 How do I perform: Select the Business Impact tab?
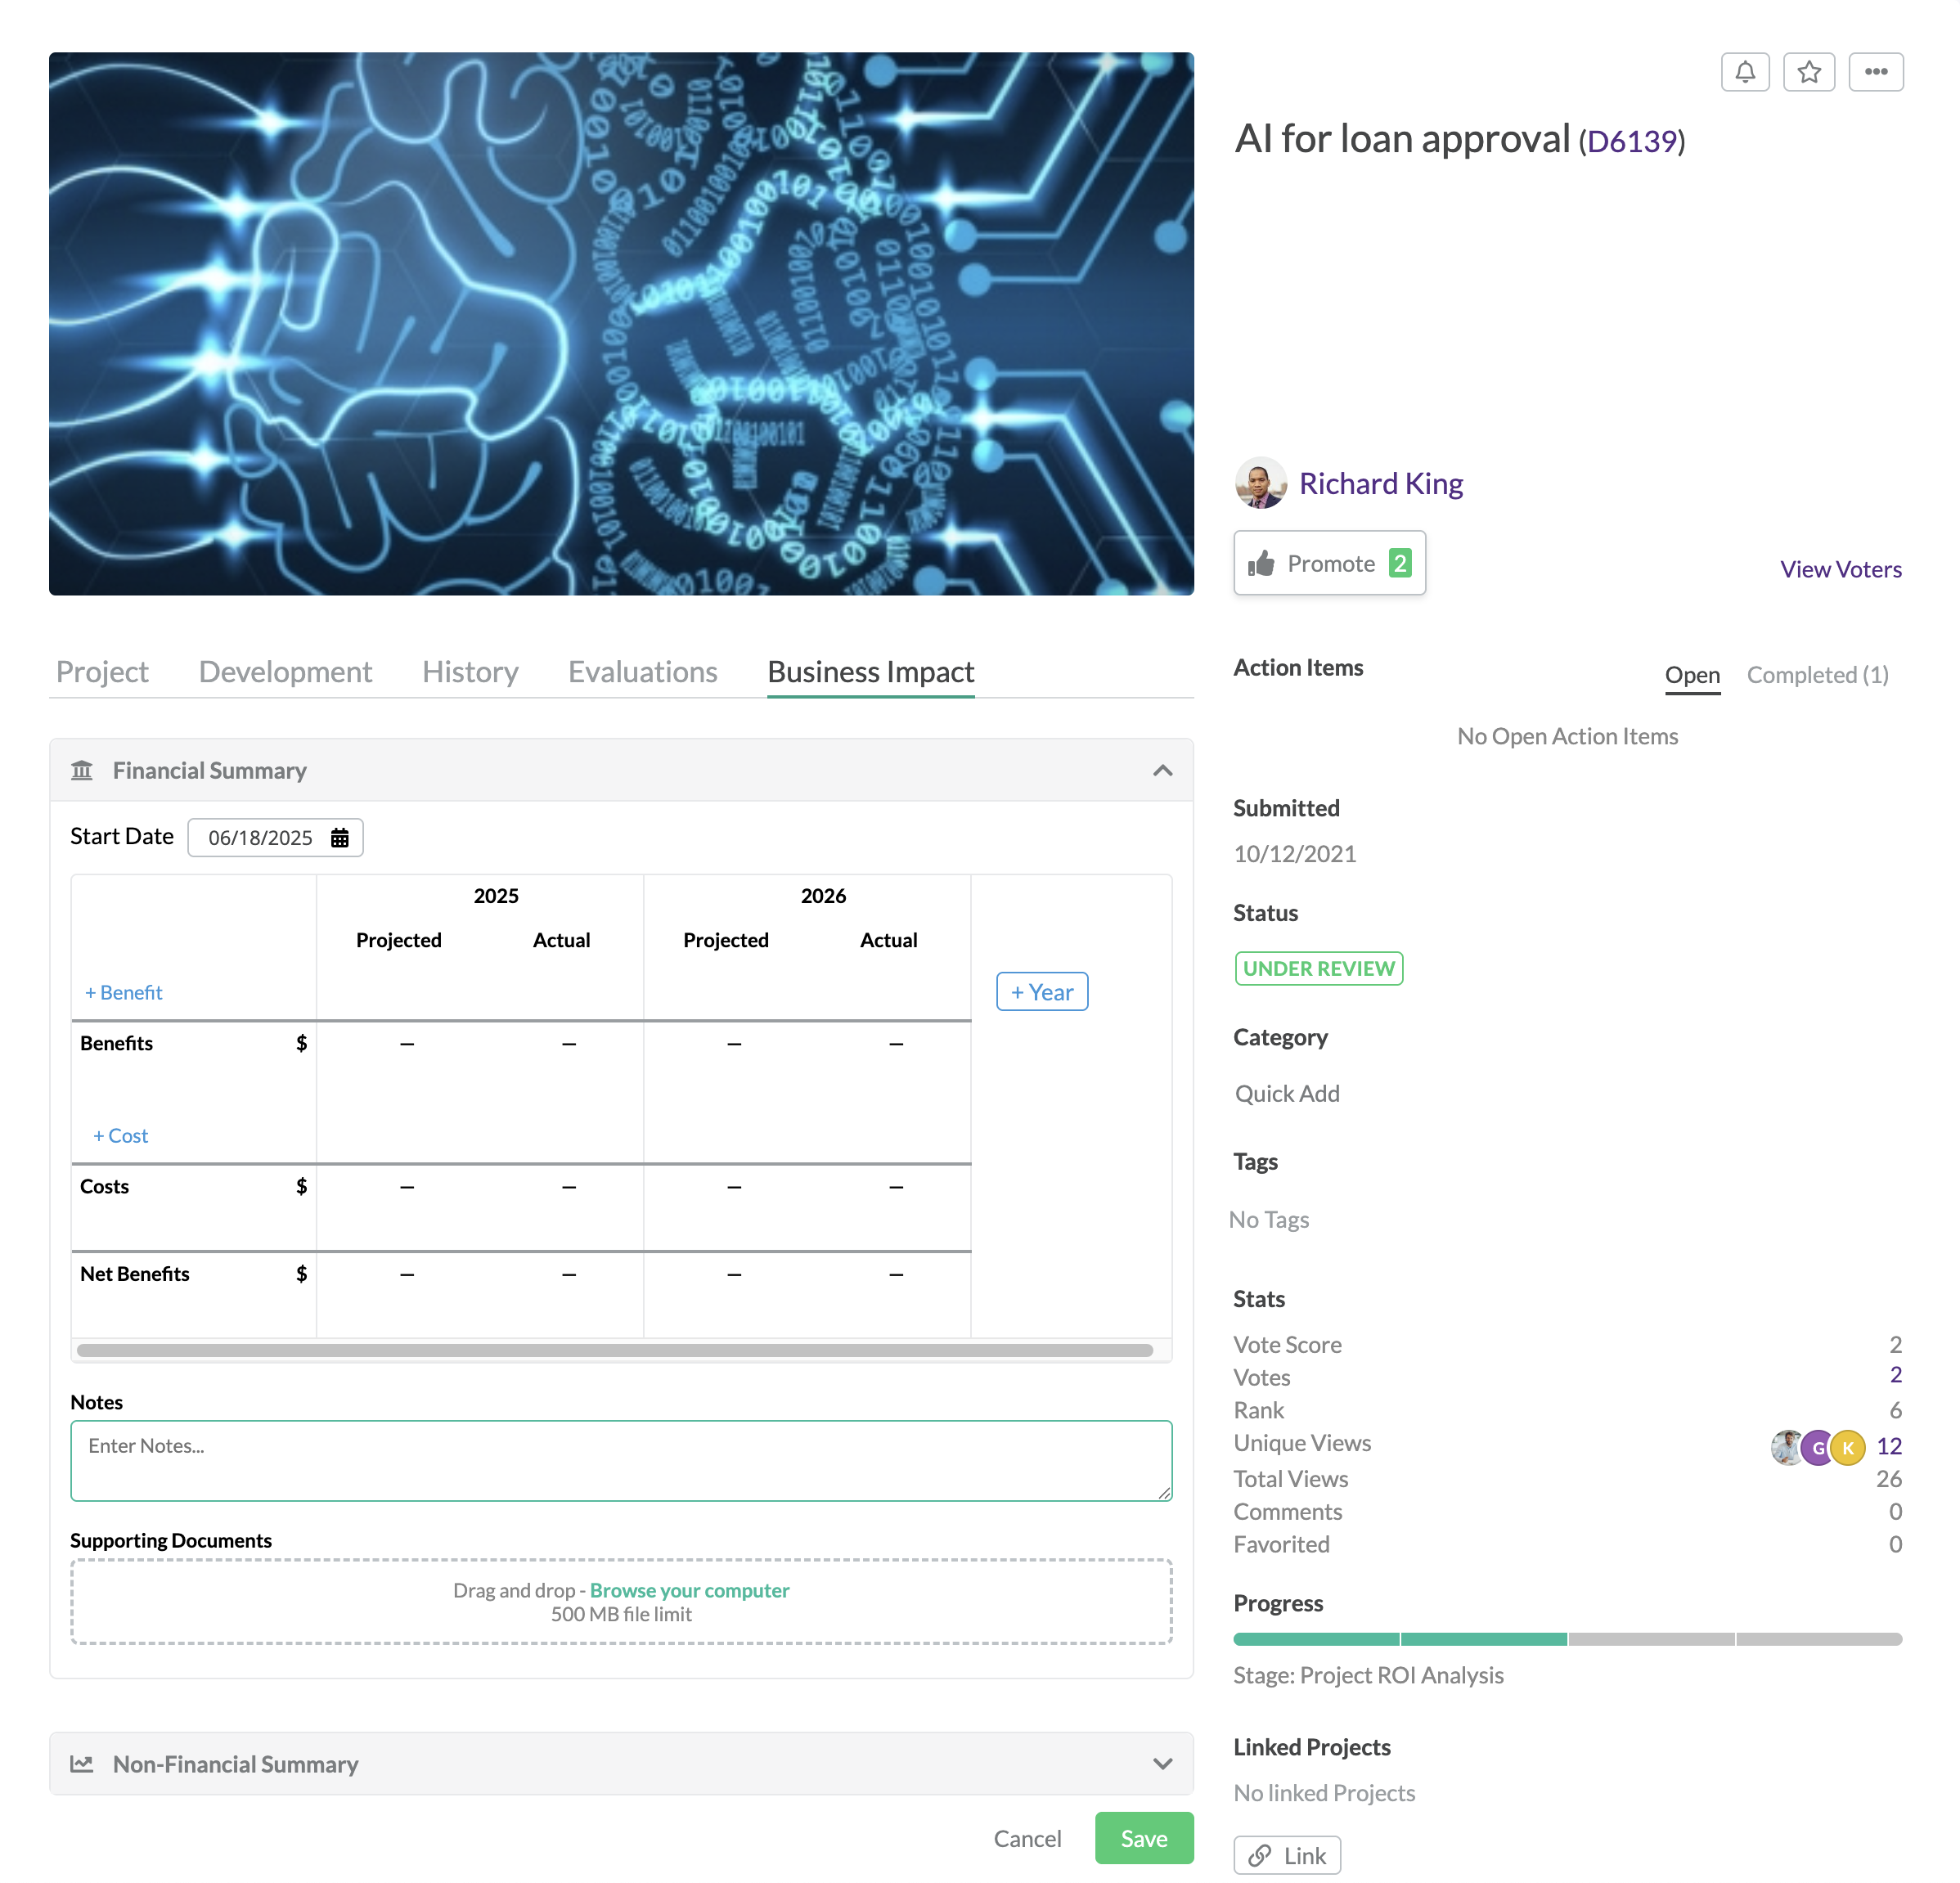coord(871,672)
